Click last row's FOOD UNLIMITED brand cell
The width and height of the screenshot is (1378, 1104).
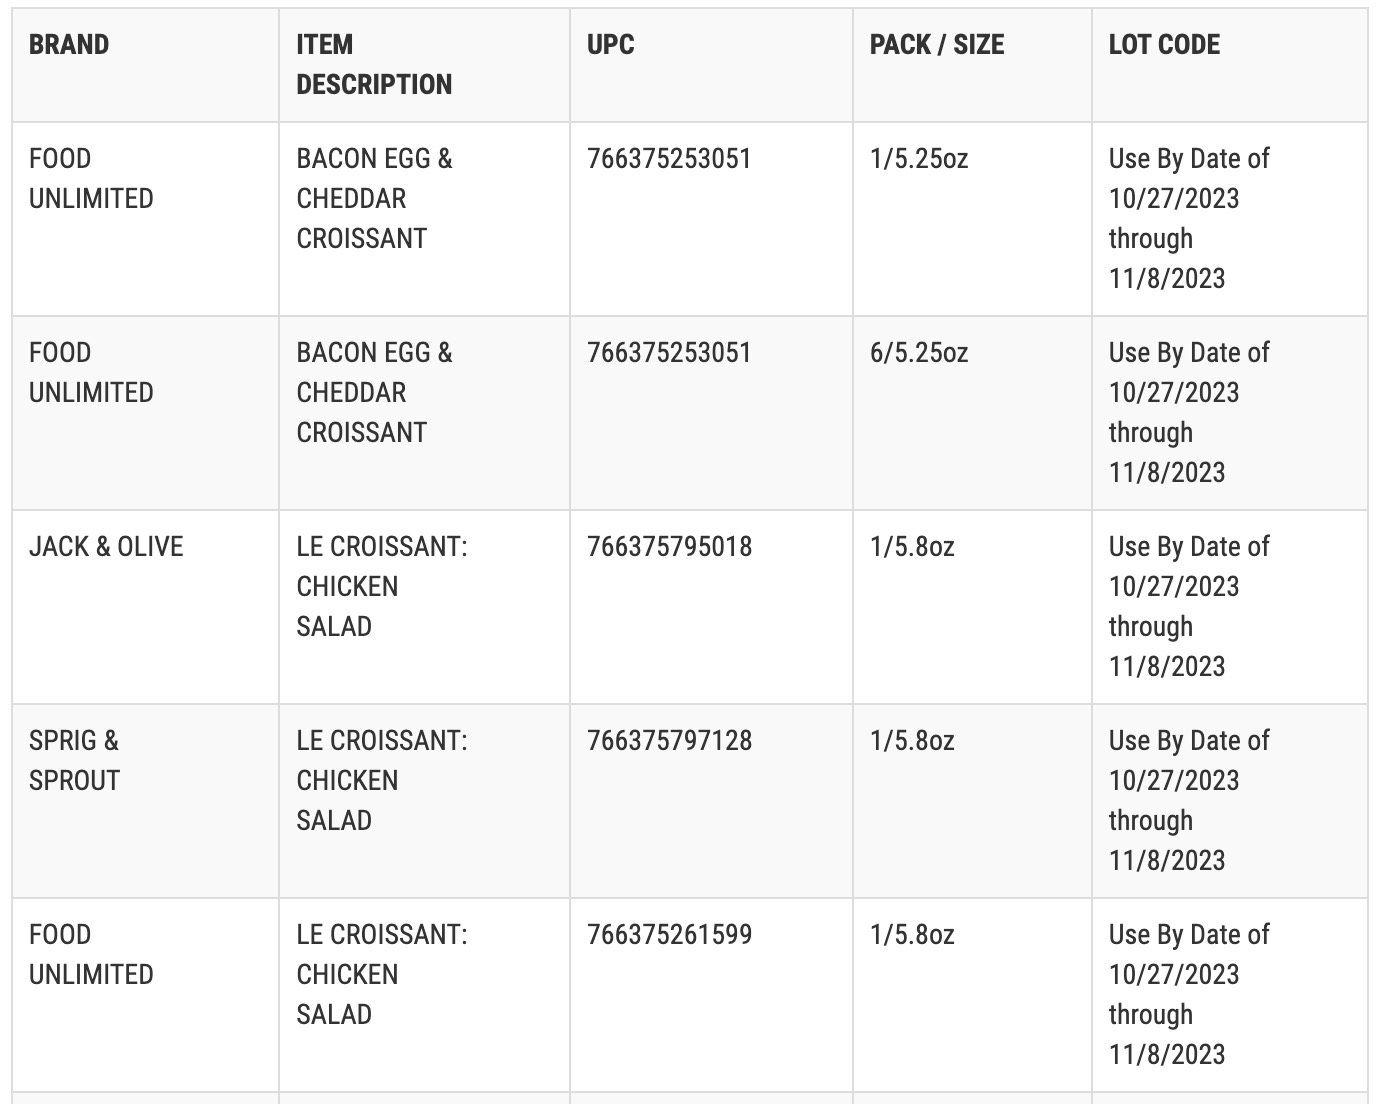[145, 995]
